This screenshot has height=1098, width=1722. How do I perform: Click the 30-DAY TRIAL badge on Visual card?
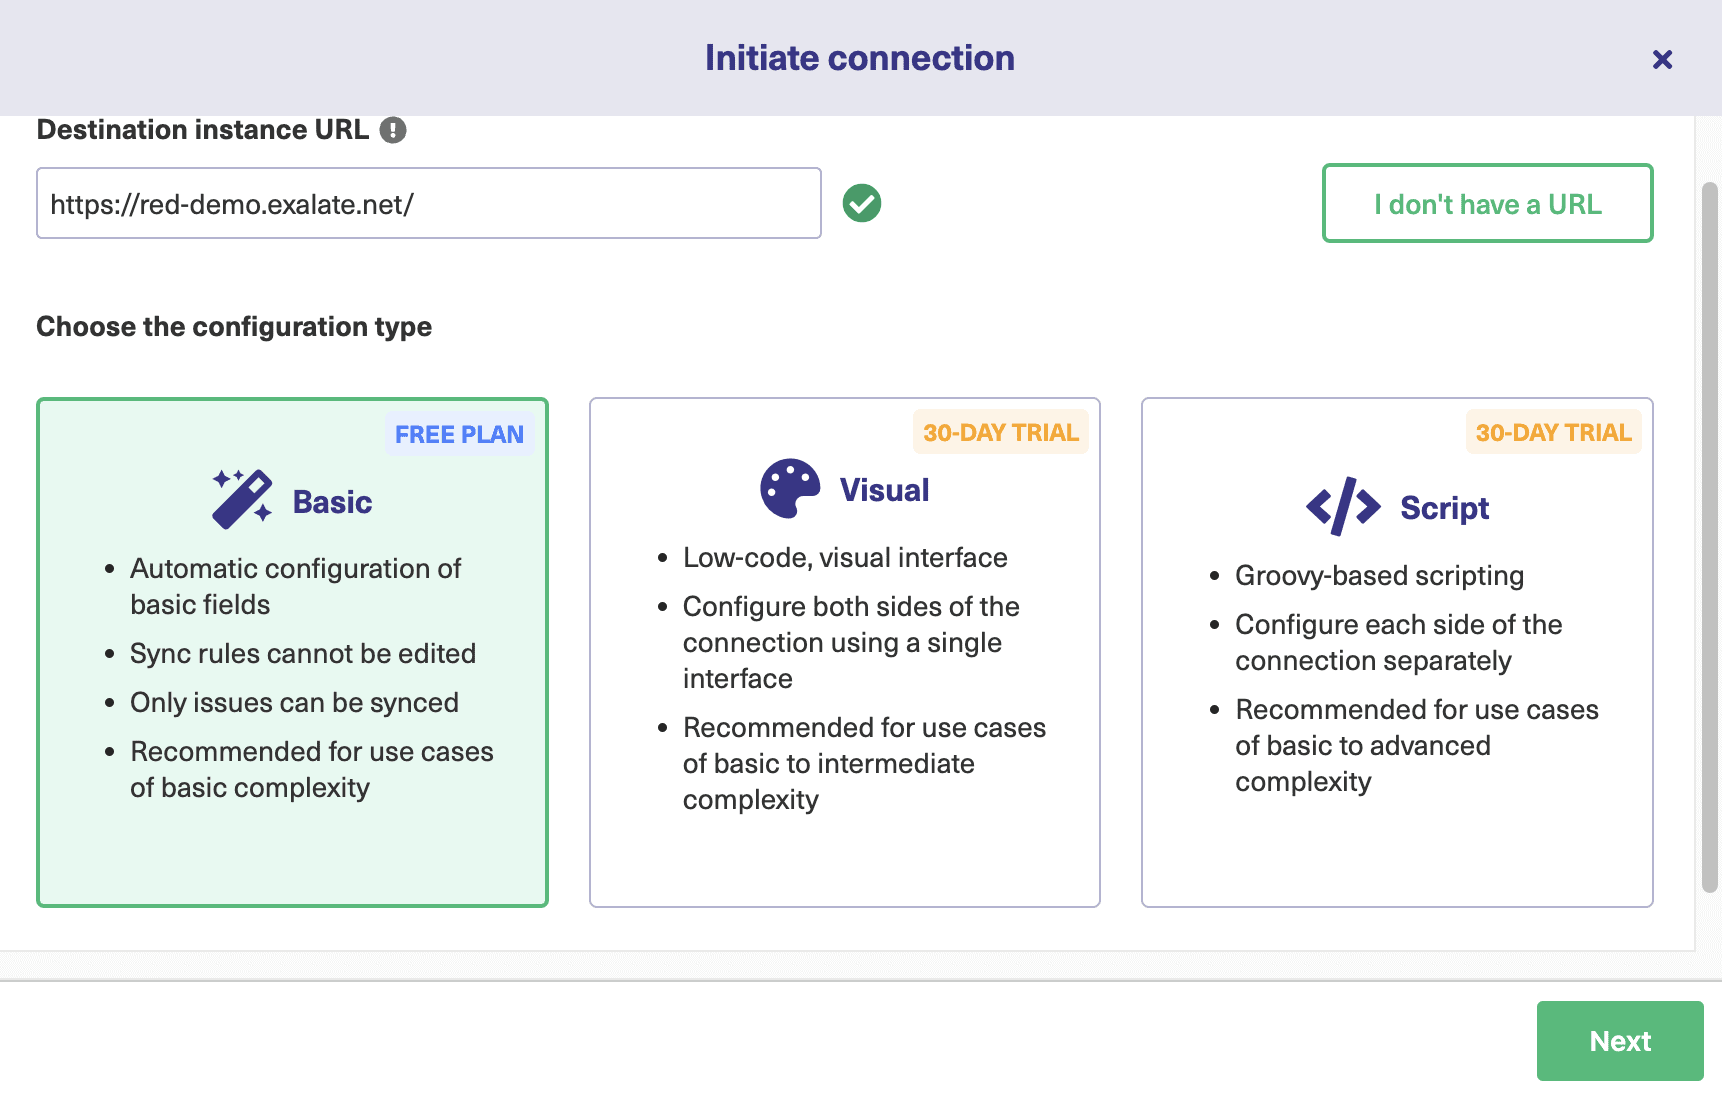tap(1000, 432)
